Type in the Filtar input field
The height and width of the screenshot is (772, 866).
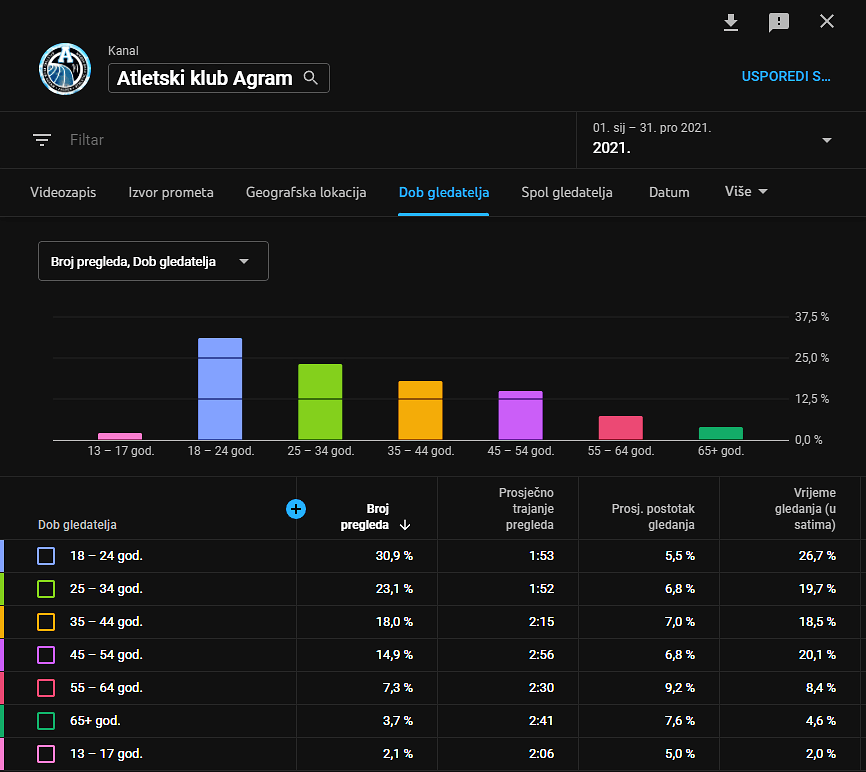(300, 140)
